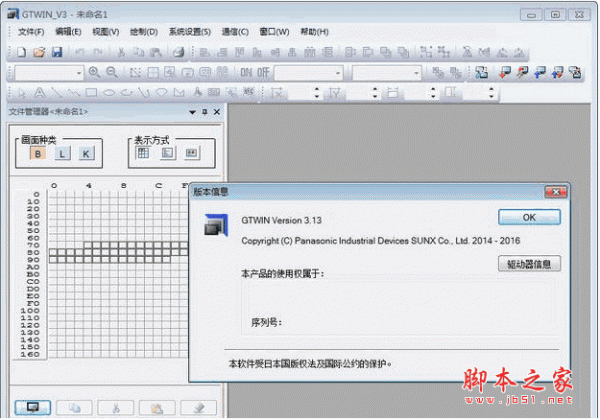Screen dimensions: 600x420
Task: Click the Zoom In magnifier
Action: [x=94, y=72]
